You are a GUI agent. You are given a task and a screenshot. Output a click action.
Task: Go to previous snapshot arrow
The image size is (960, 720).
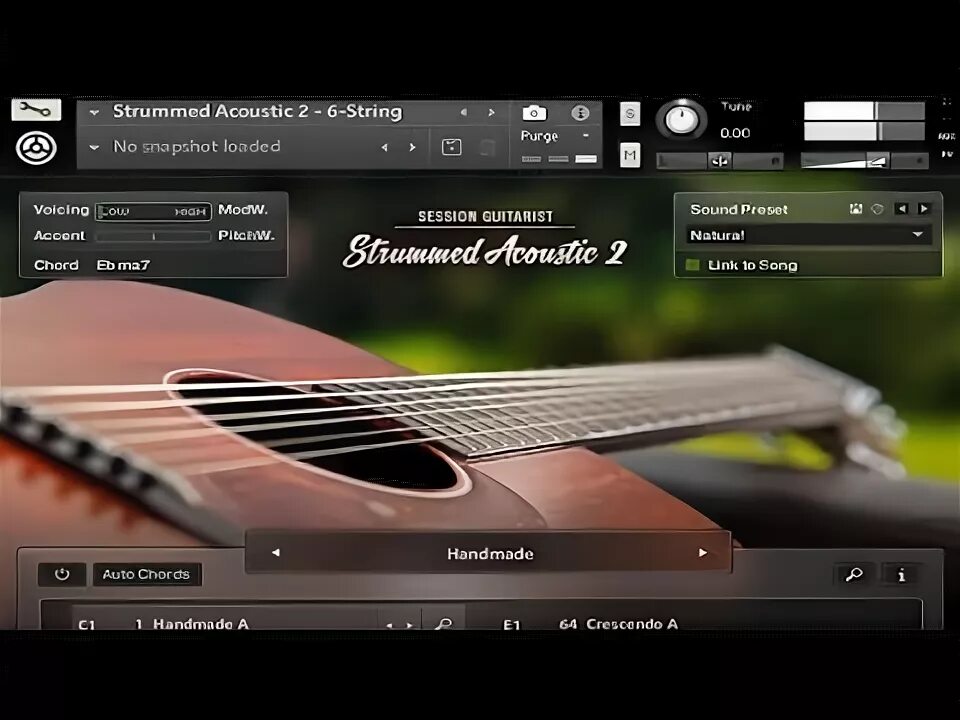pos(384,148)
